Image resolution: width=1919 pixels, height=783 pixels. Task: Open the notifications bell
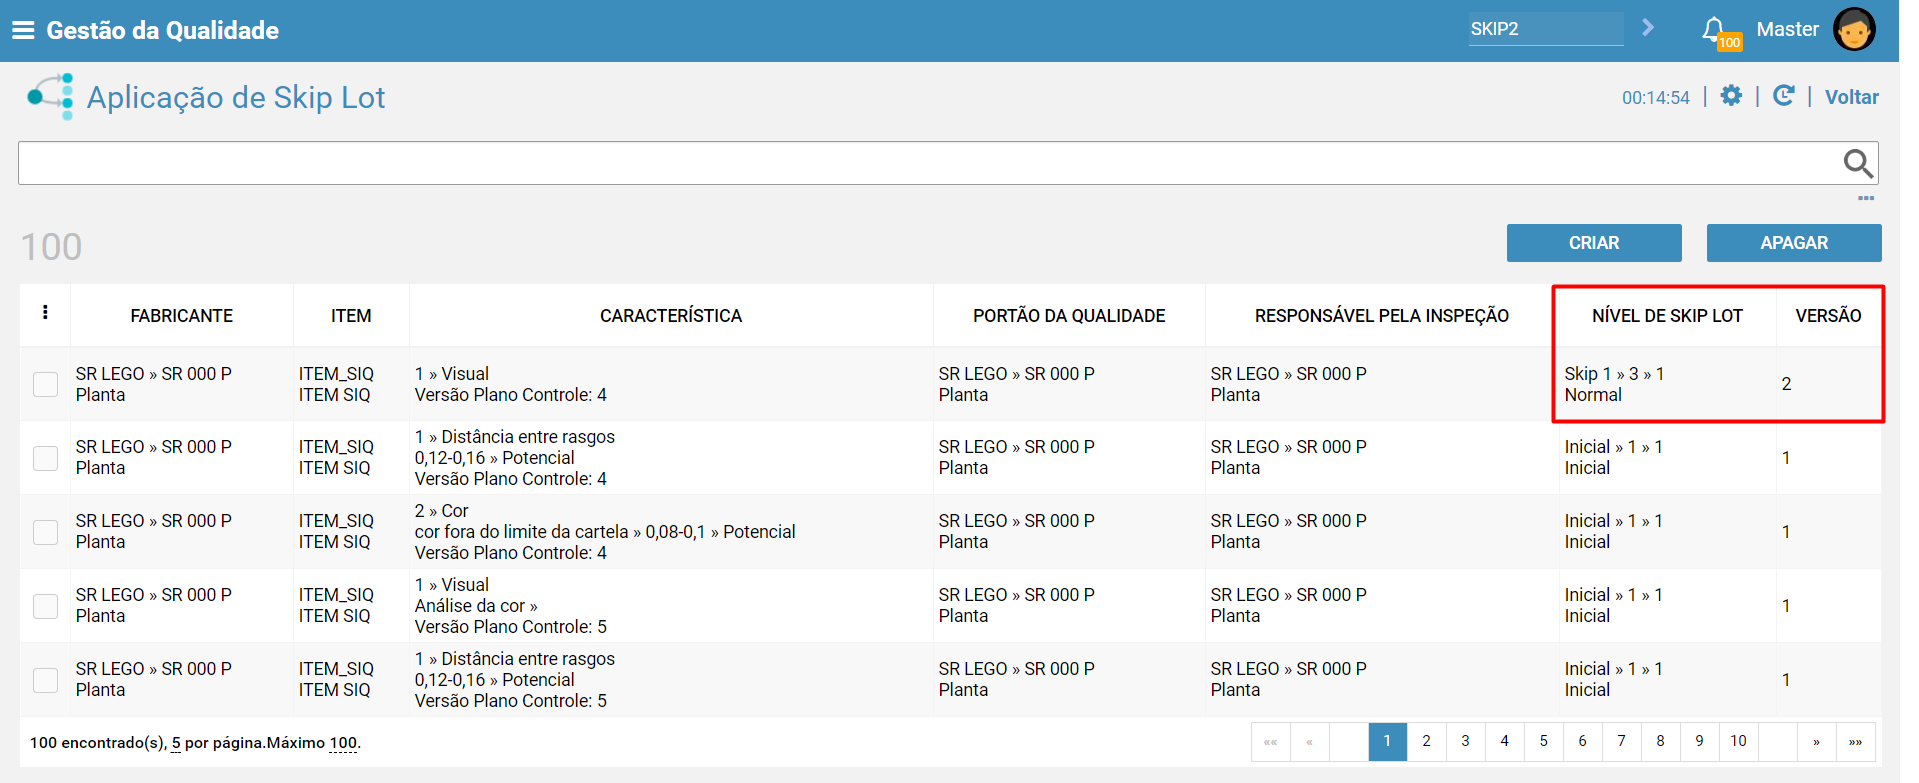pyautogui.click(x=1713, y=29)
